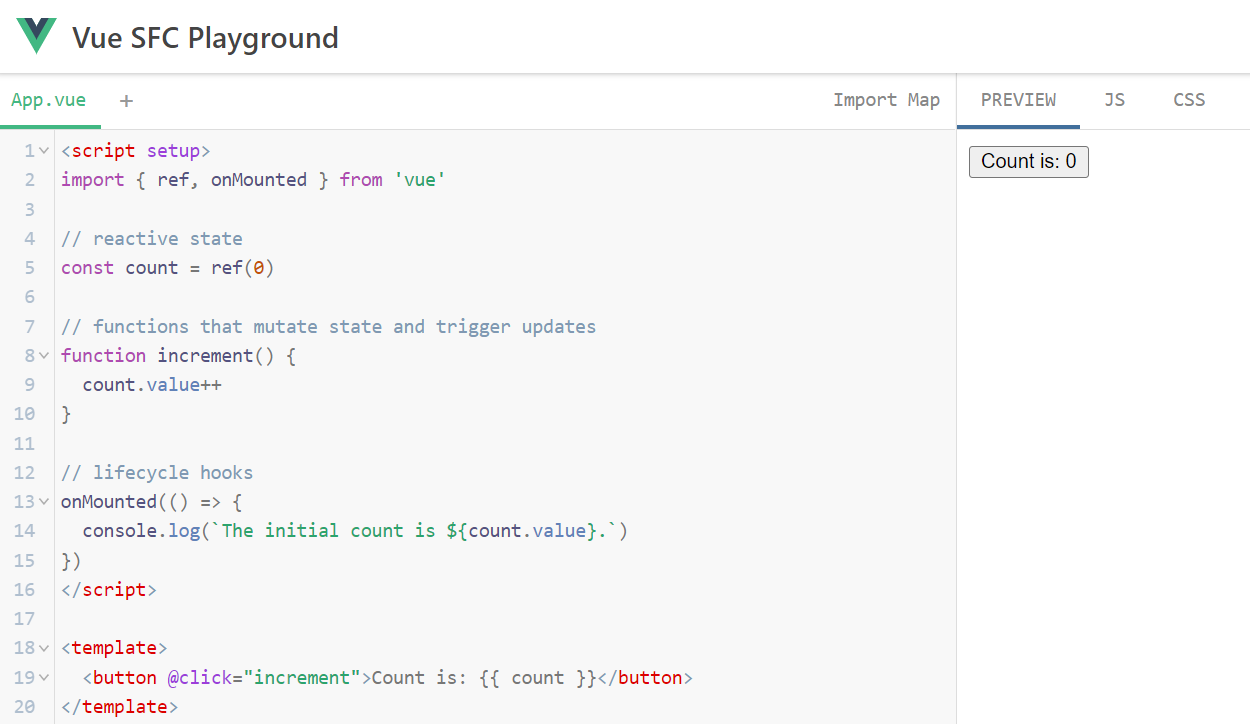Click the Vue logo icon

coord(37,36)
